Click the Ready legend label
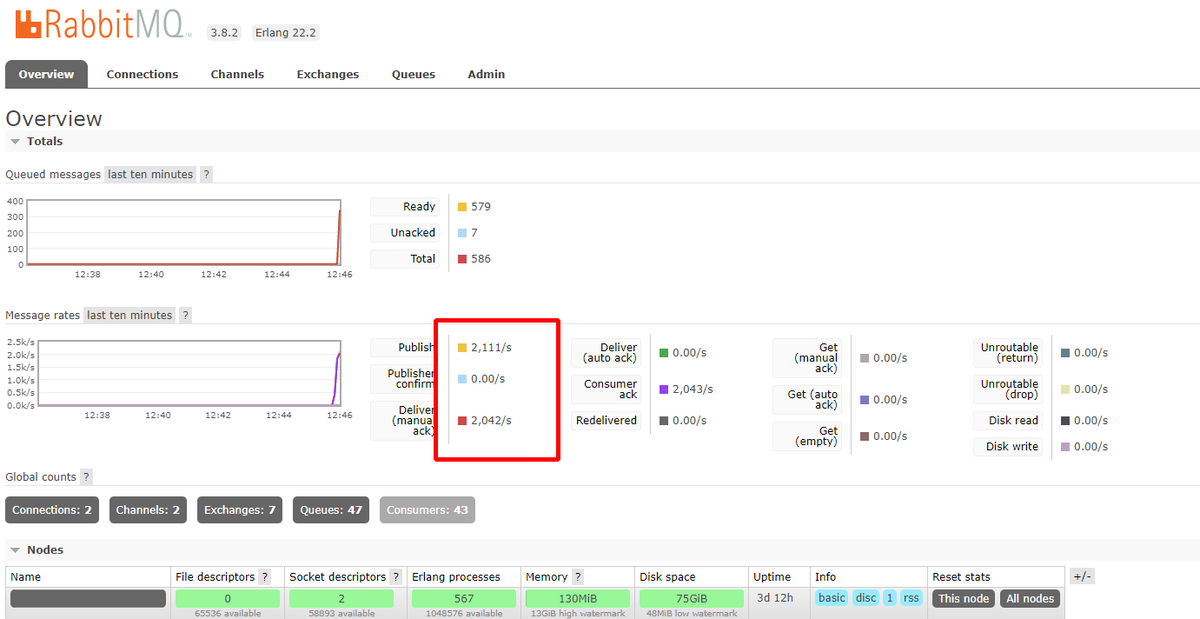 point(405,207)
